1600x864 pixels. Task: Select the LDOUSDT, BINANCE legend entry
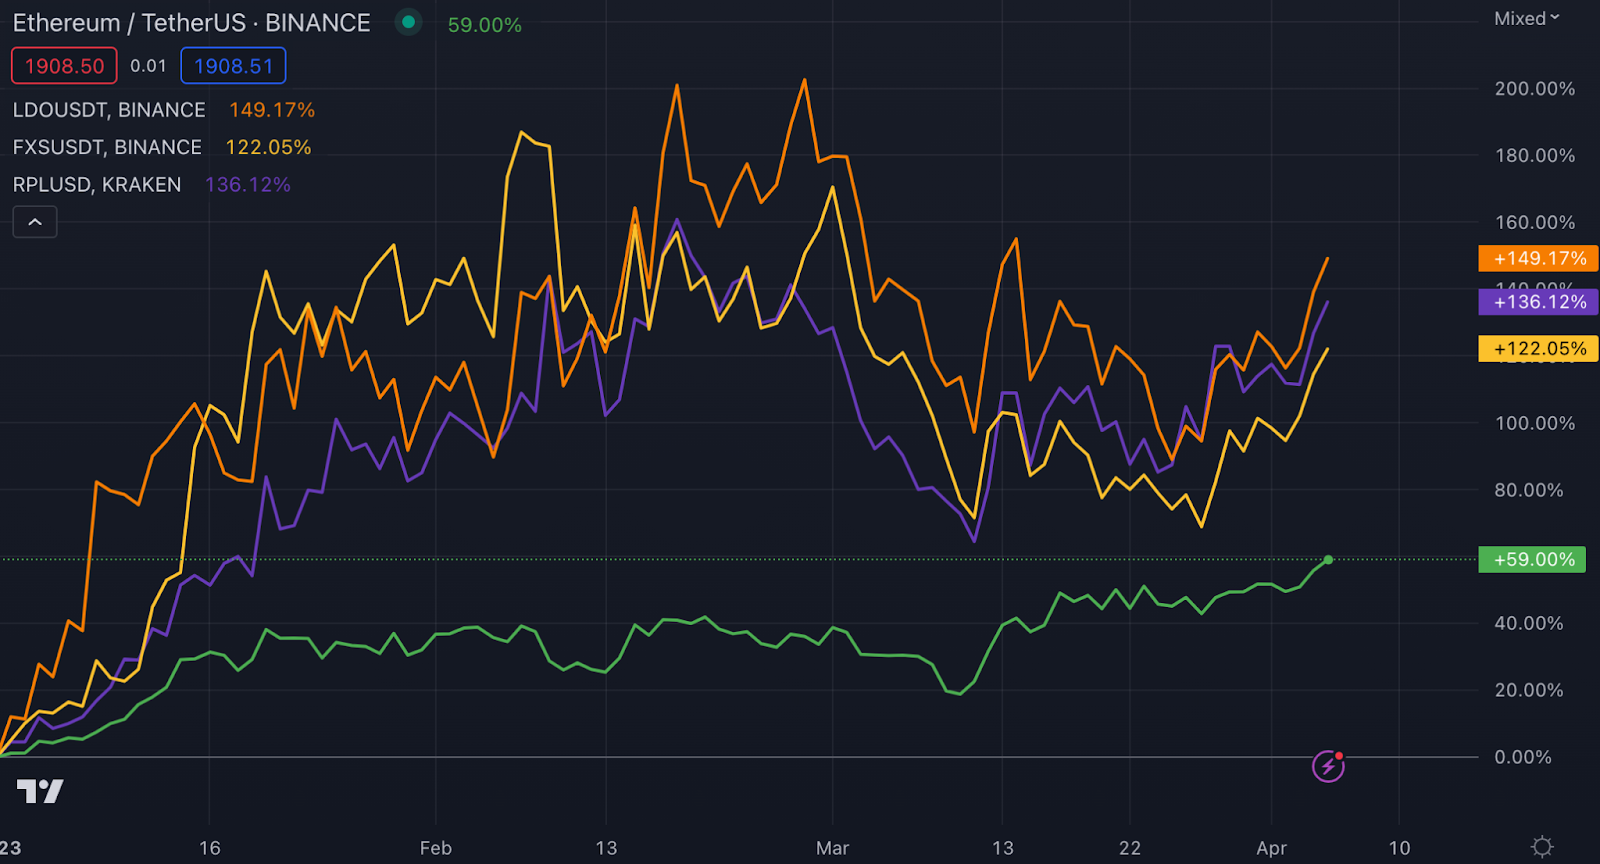click(109, 110)
